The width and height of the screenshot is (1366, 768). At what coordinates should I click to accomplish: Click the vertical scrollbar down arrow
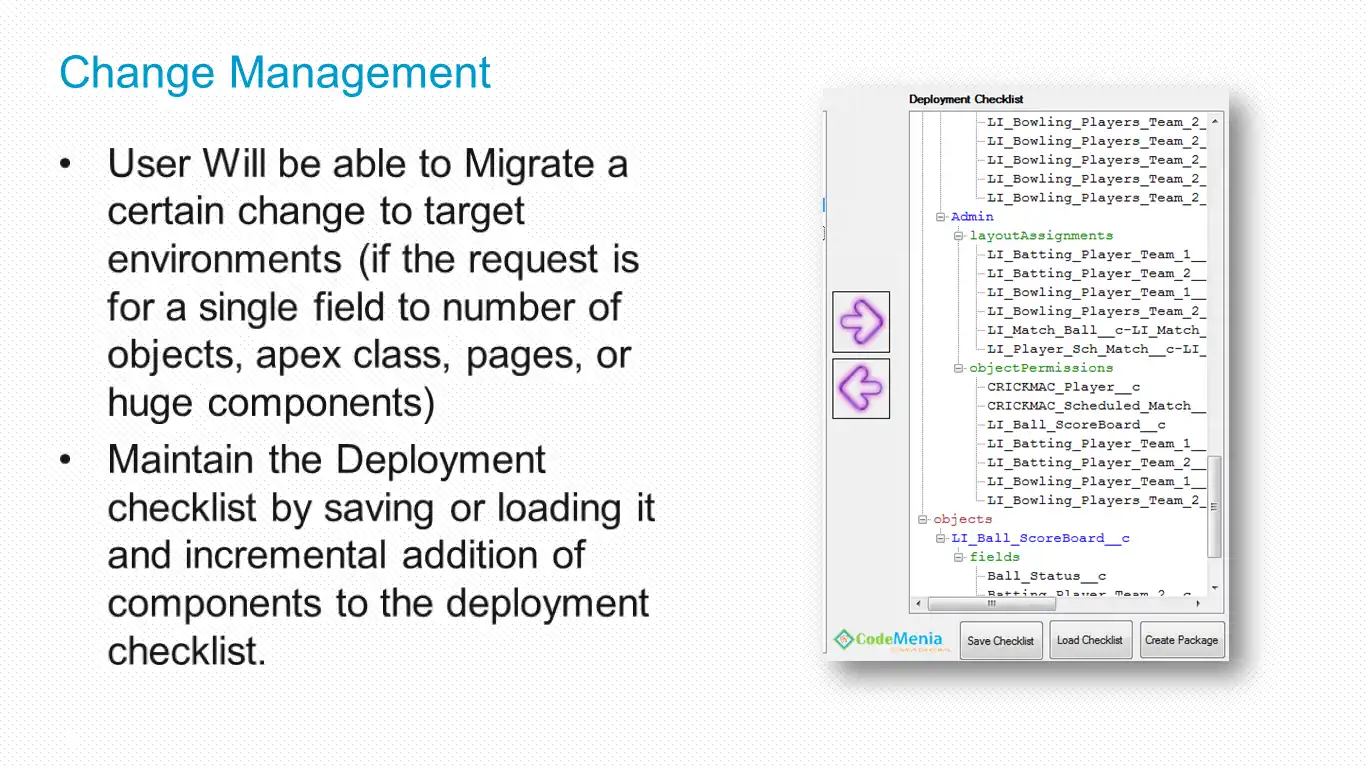1215,588
